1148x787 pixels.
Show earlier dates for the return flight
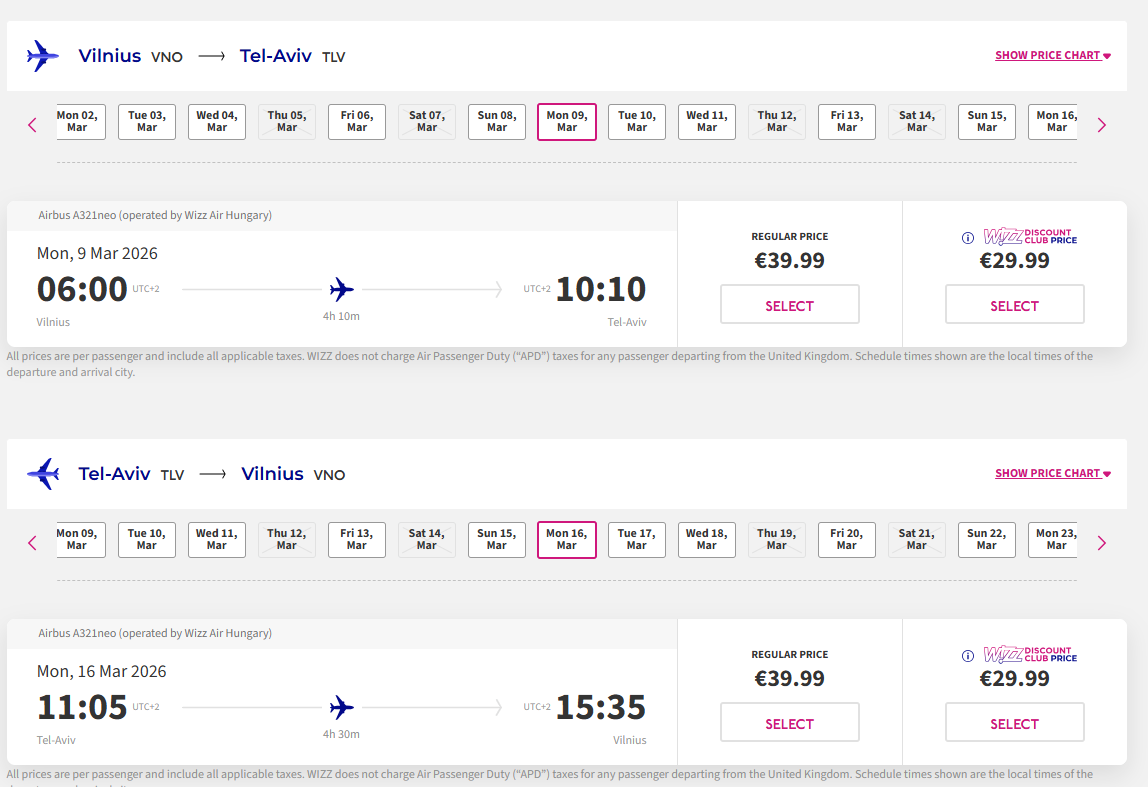point(32,543)
